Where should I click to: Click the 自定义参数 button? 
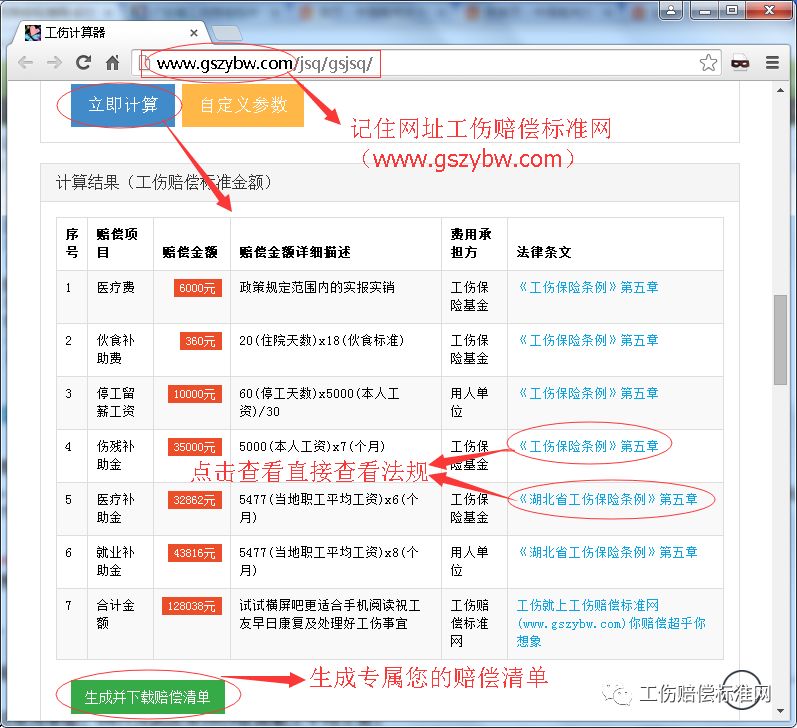coord(243,105)
